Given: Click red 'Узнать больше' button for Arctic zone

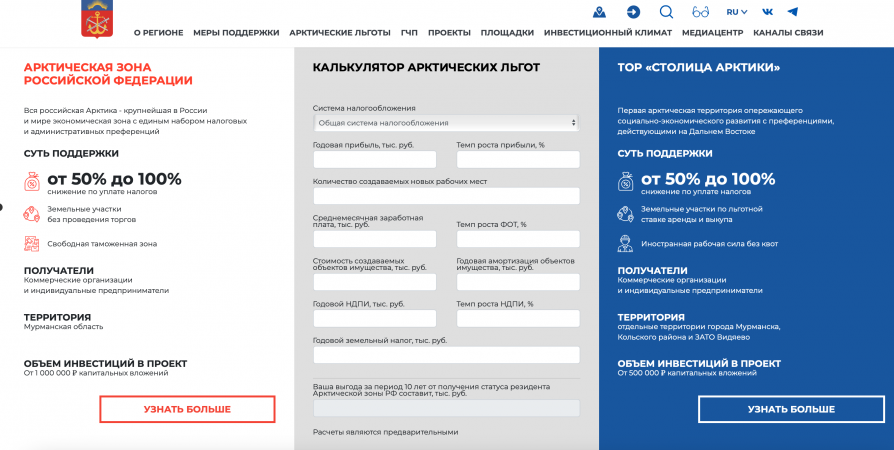Looking at the screenshot, I should (187, 409).
